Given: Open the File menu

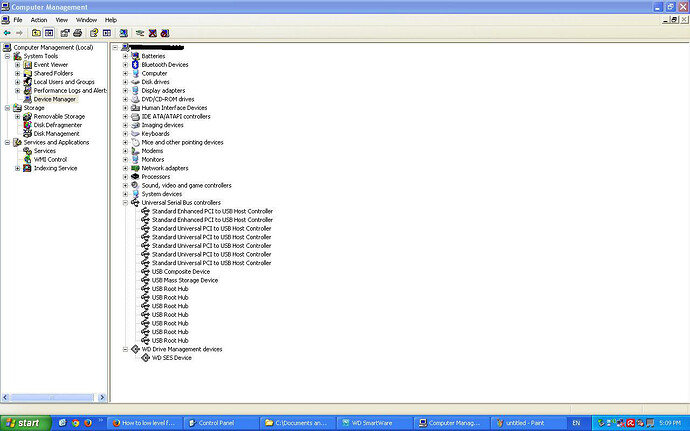Looking at the screenshot, I should pyautogui.click(x=18, y=20).
